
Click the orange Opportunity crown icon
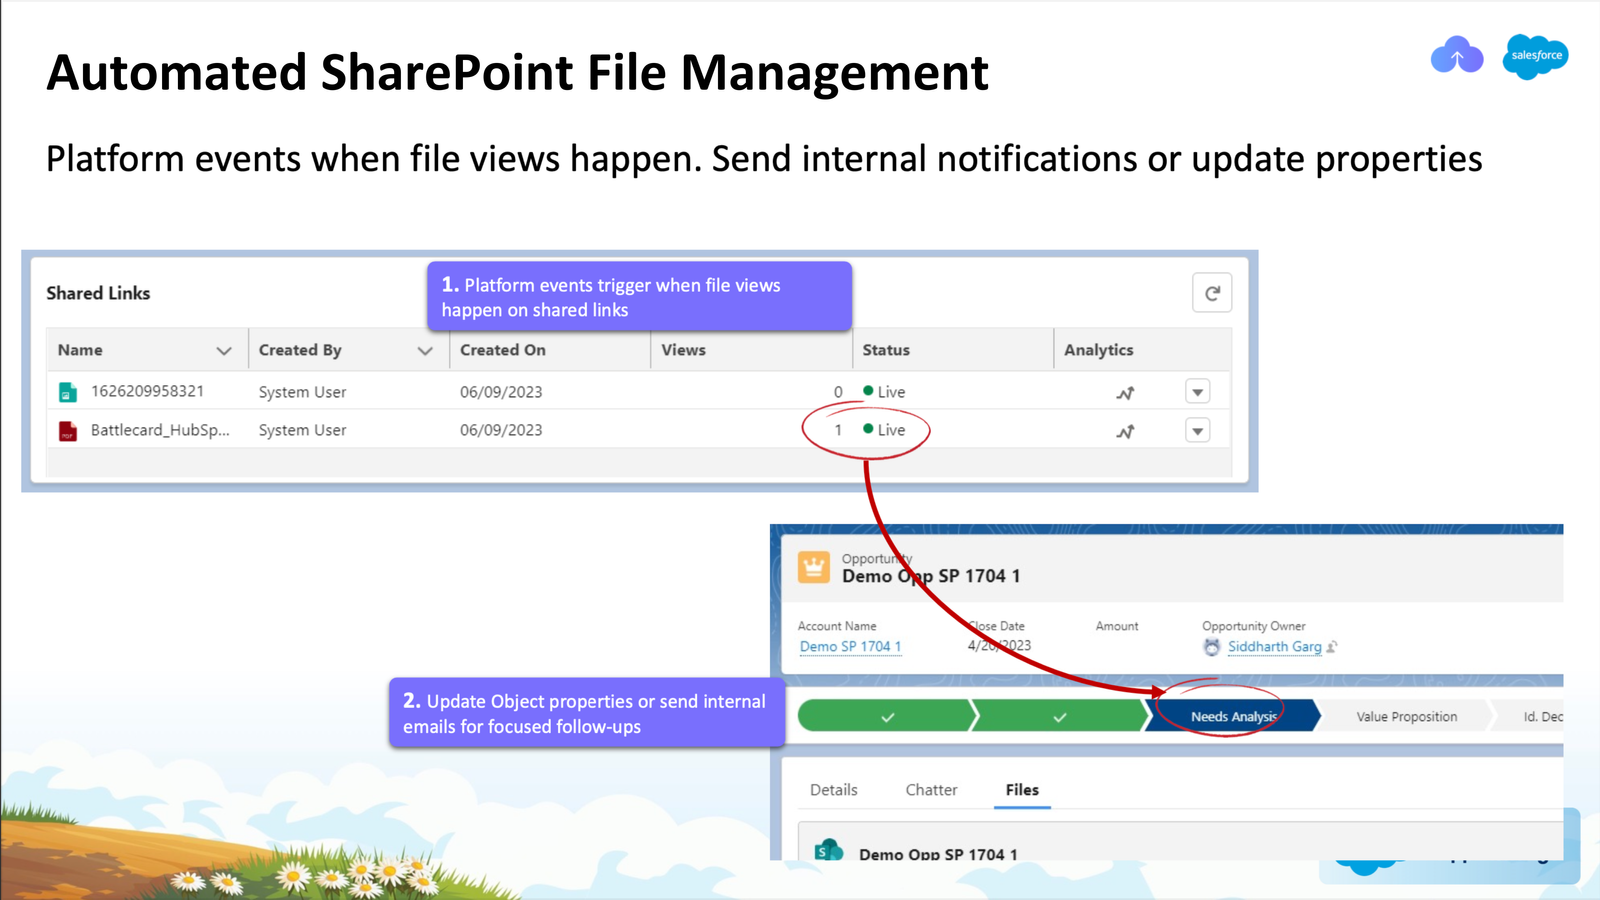click(x=814, y=567)
